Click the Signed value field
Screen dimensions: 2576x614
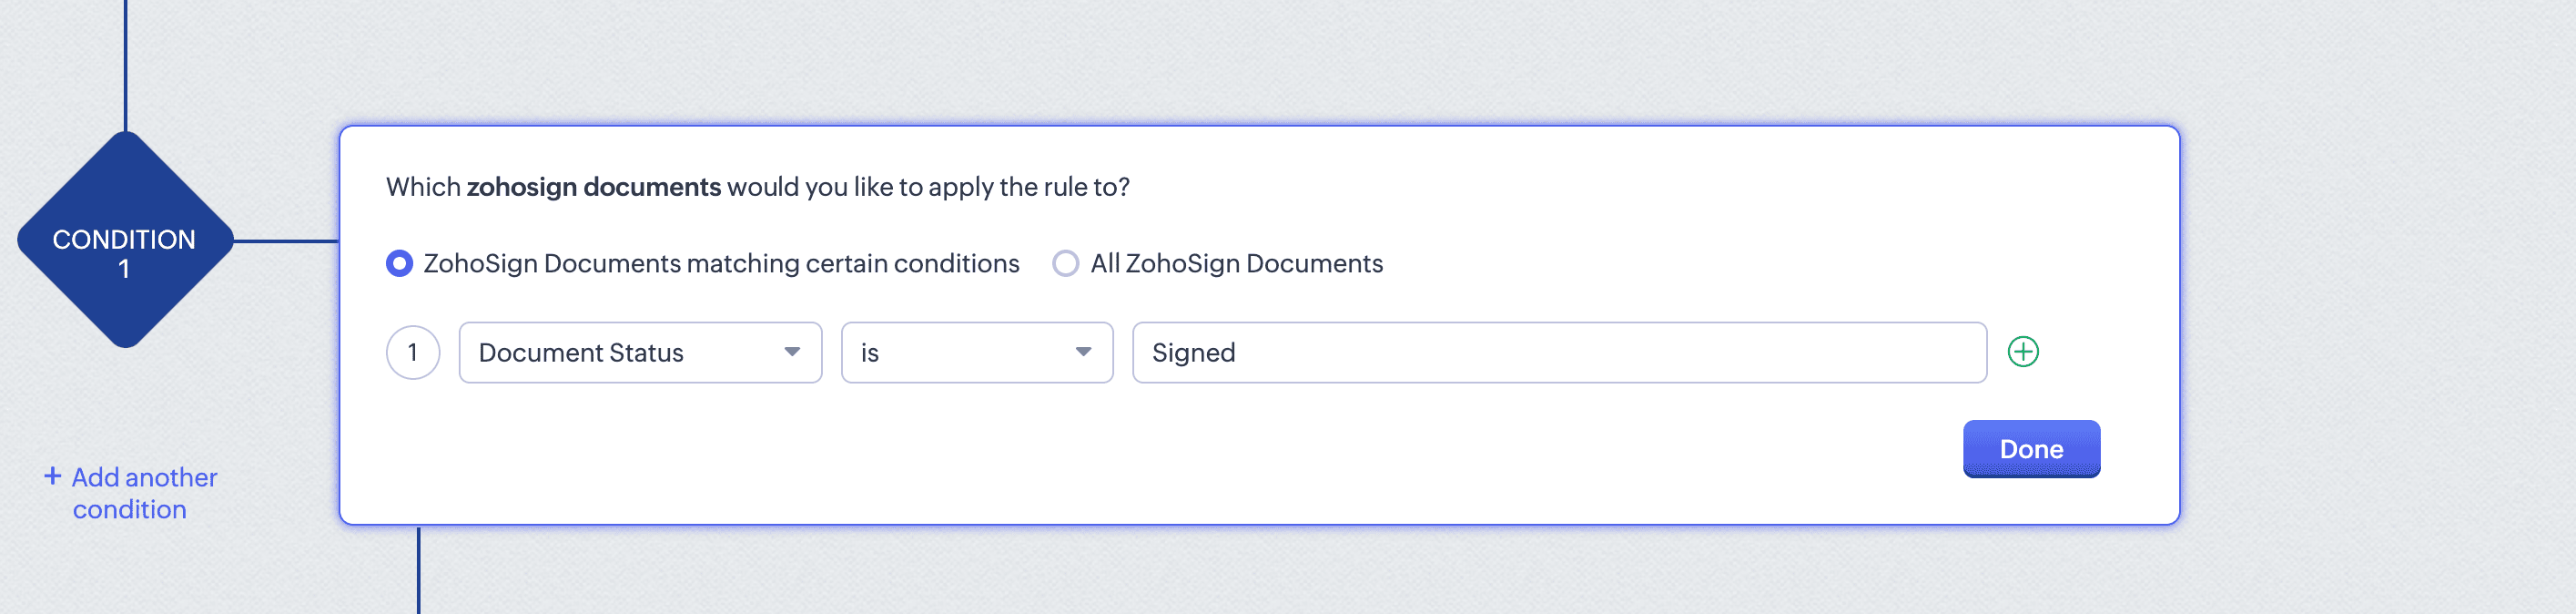point(1558,352)
